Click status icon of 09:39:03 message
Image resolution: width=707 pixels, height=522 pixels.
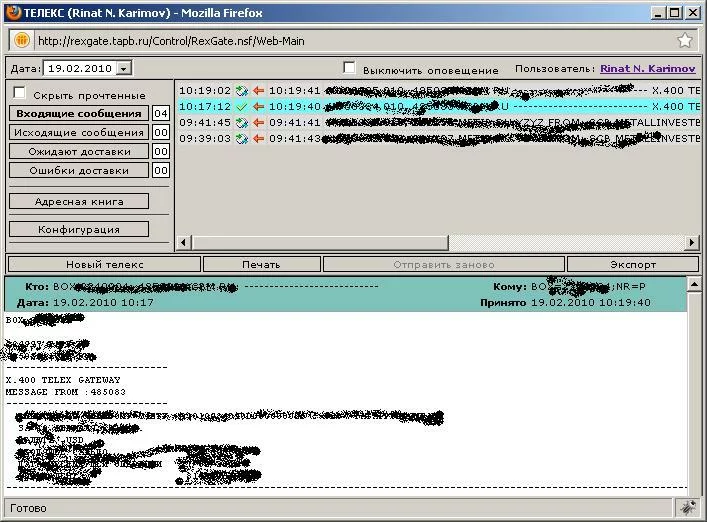[241, 139]
